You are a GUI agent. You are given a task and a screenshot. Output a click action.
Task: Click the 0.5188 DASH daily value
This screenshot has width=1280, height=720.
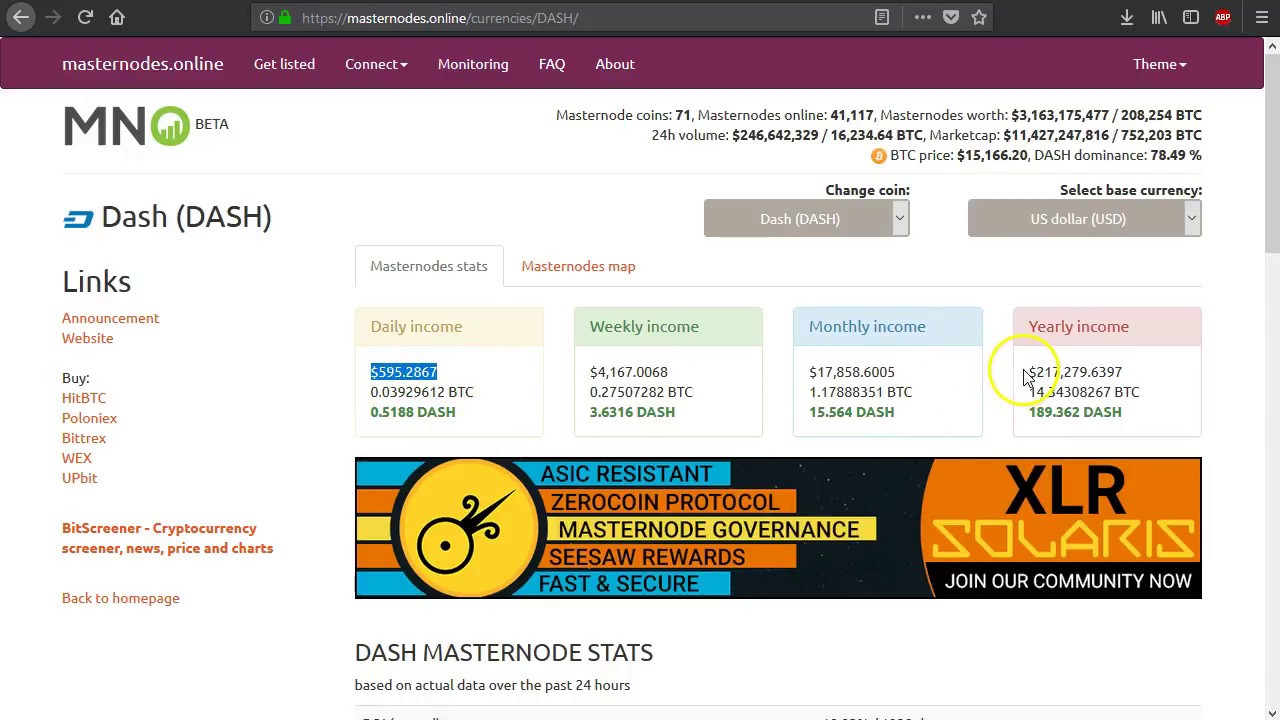click(413, 412)
